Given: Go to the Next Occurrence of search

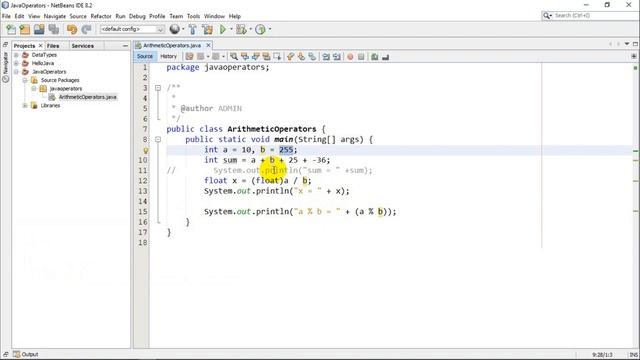Looking at the screenshot, I should (256, 57).
